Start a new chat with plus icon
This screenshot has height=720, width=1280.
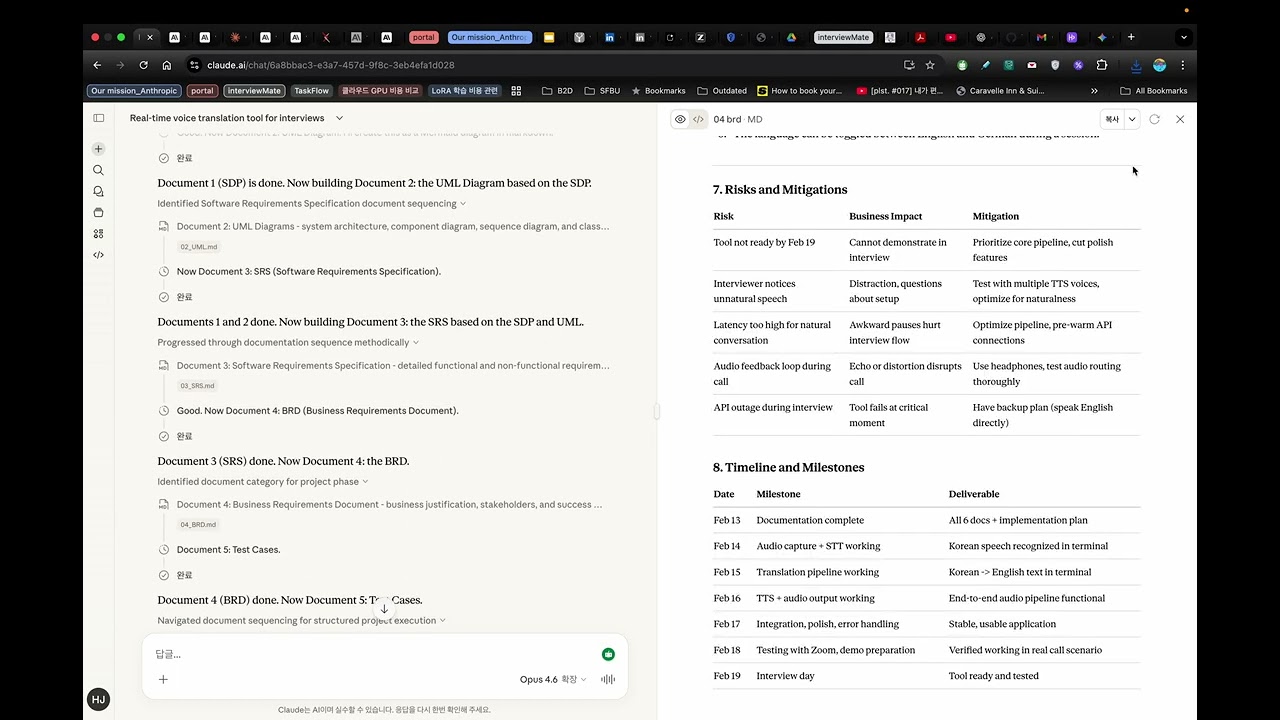click(x=98, y=149)
